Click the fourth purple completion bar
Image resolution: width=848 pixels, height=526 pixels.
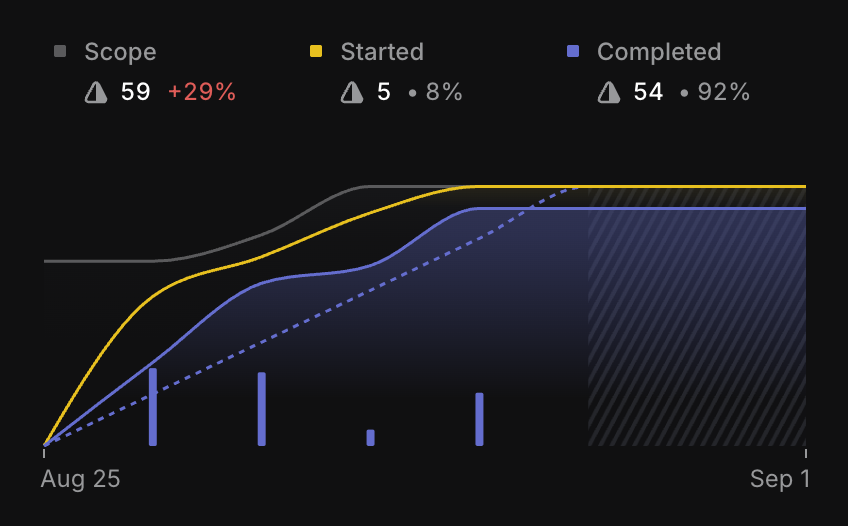[x=479, y=418]
